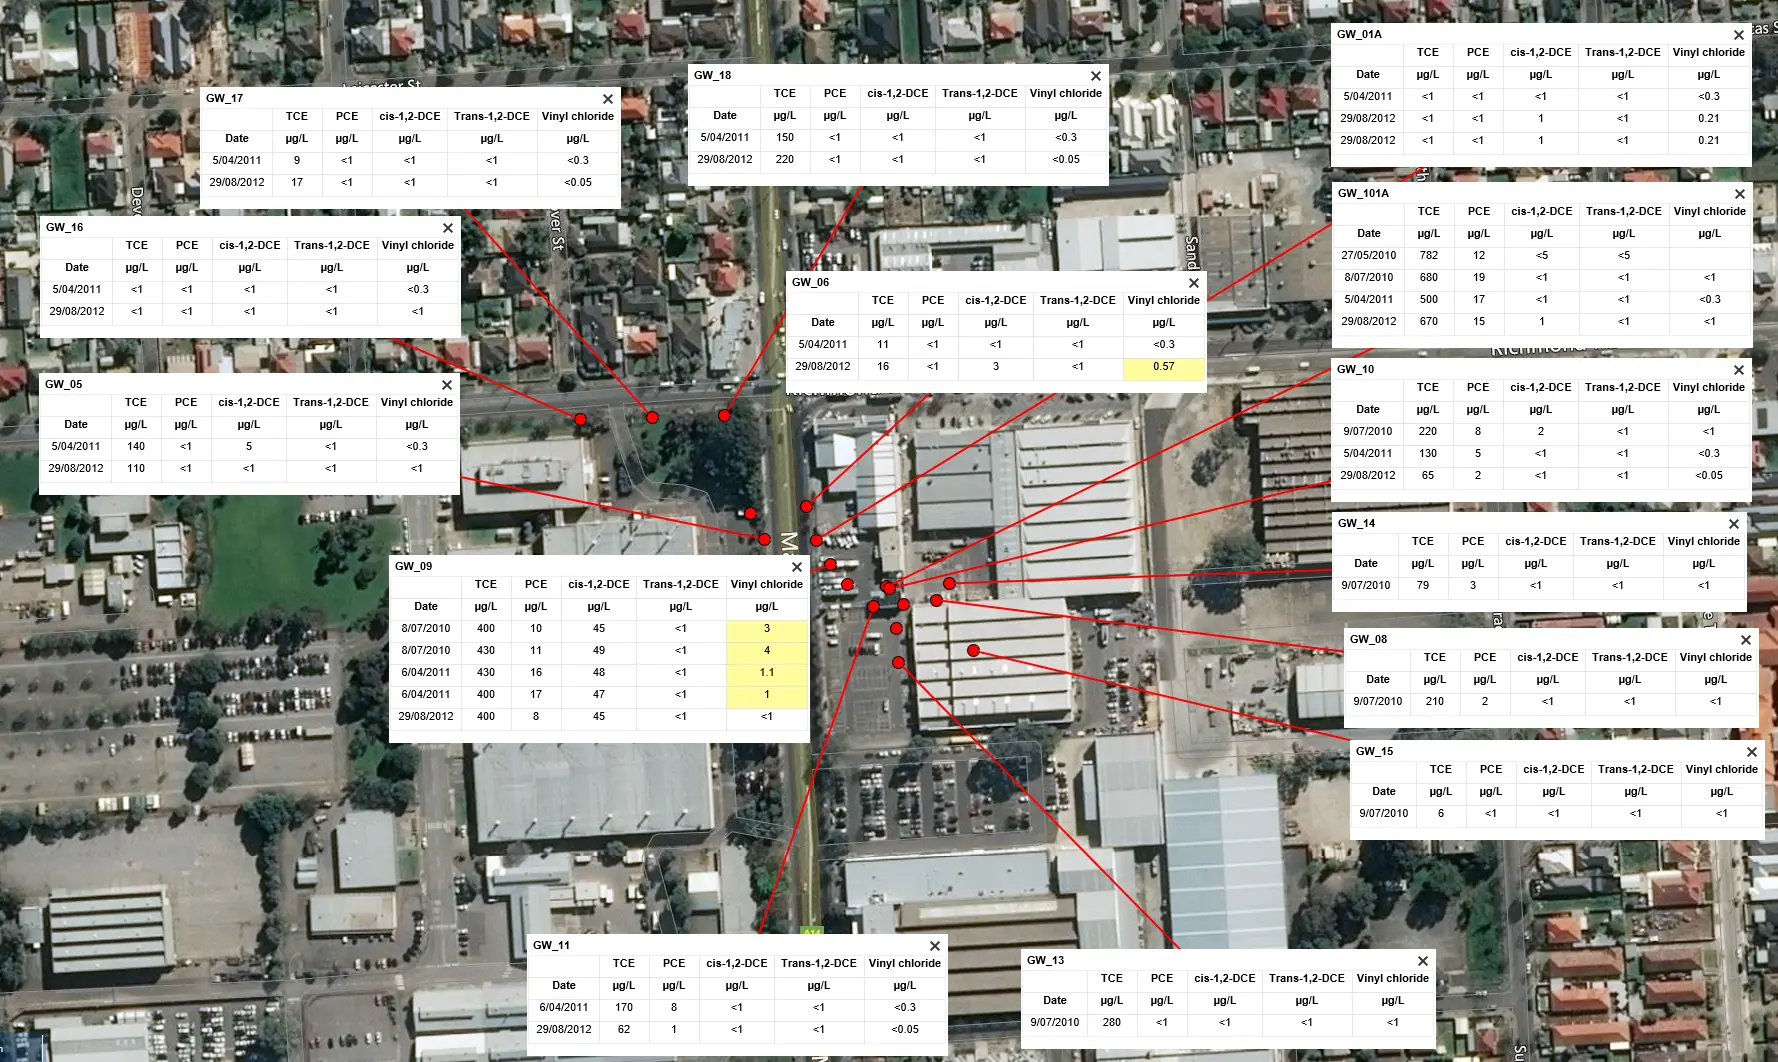
Task: Close the GW_14 popup
Action: coord(1734,524)
